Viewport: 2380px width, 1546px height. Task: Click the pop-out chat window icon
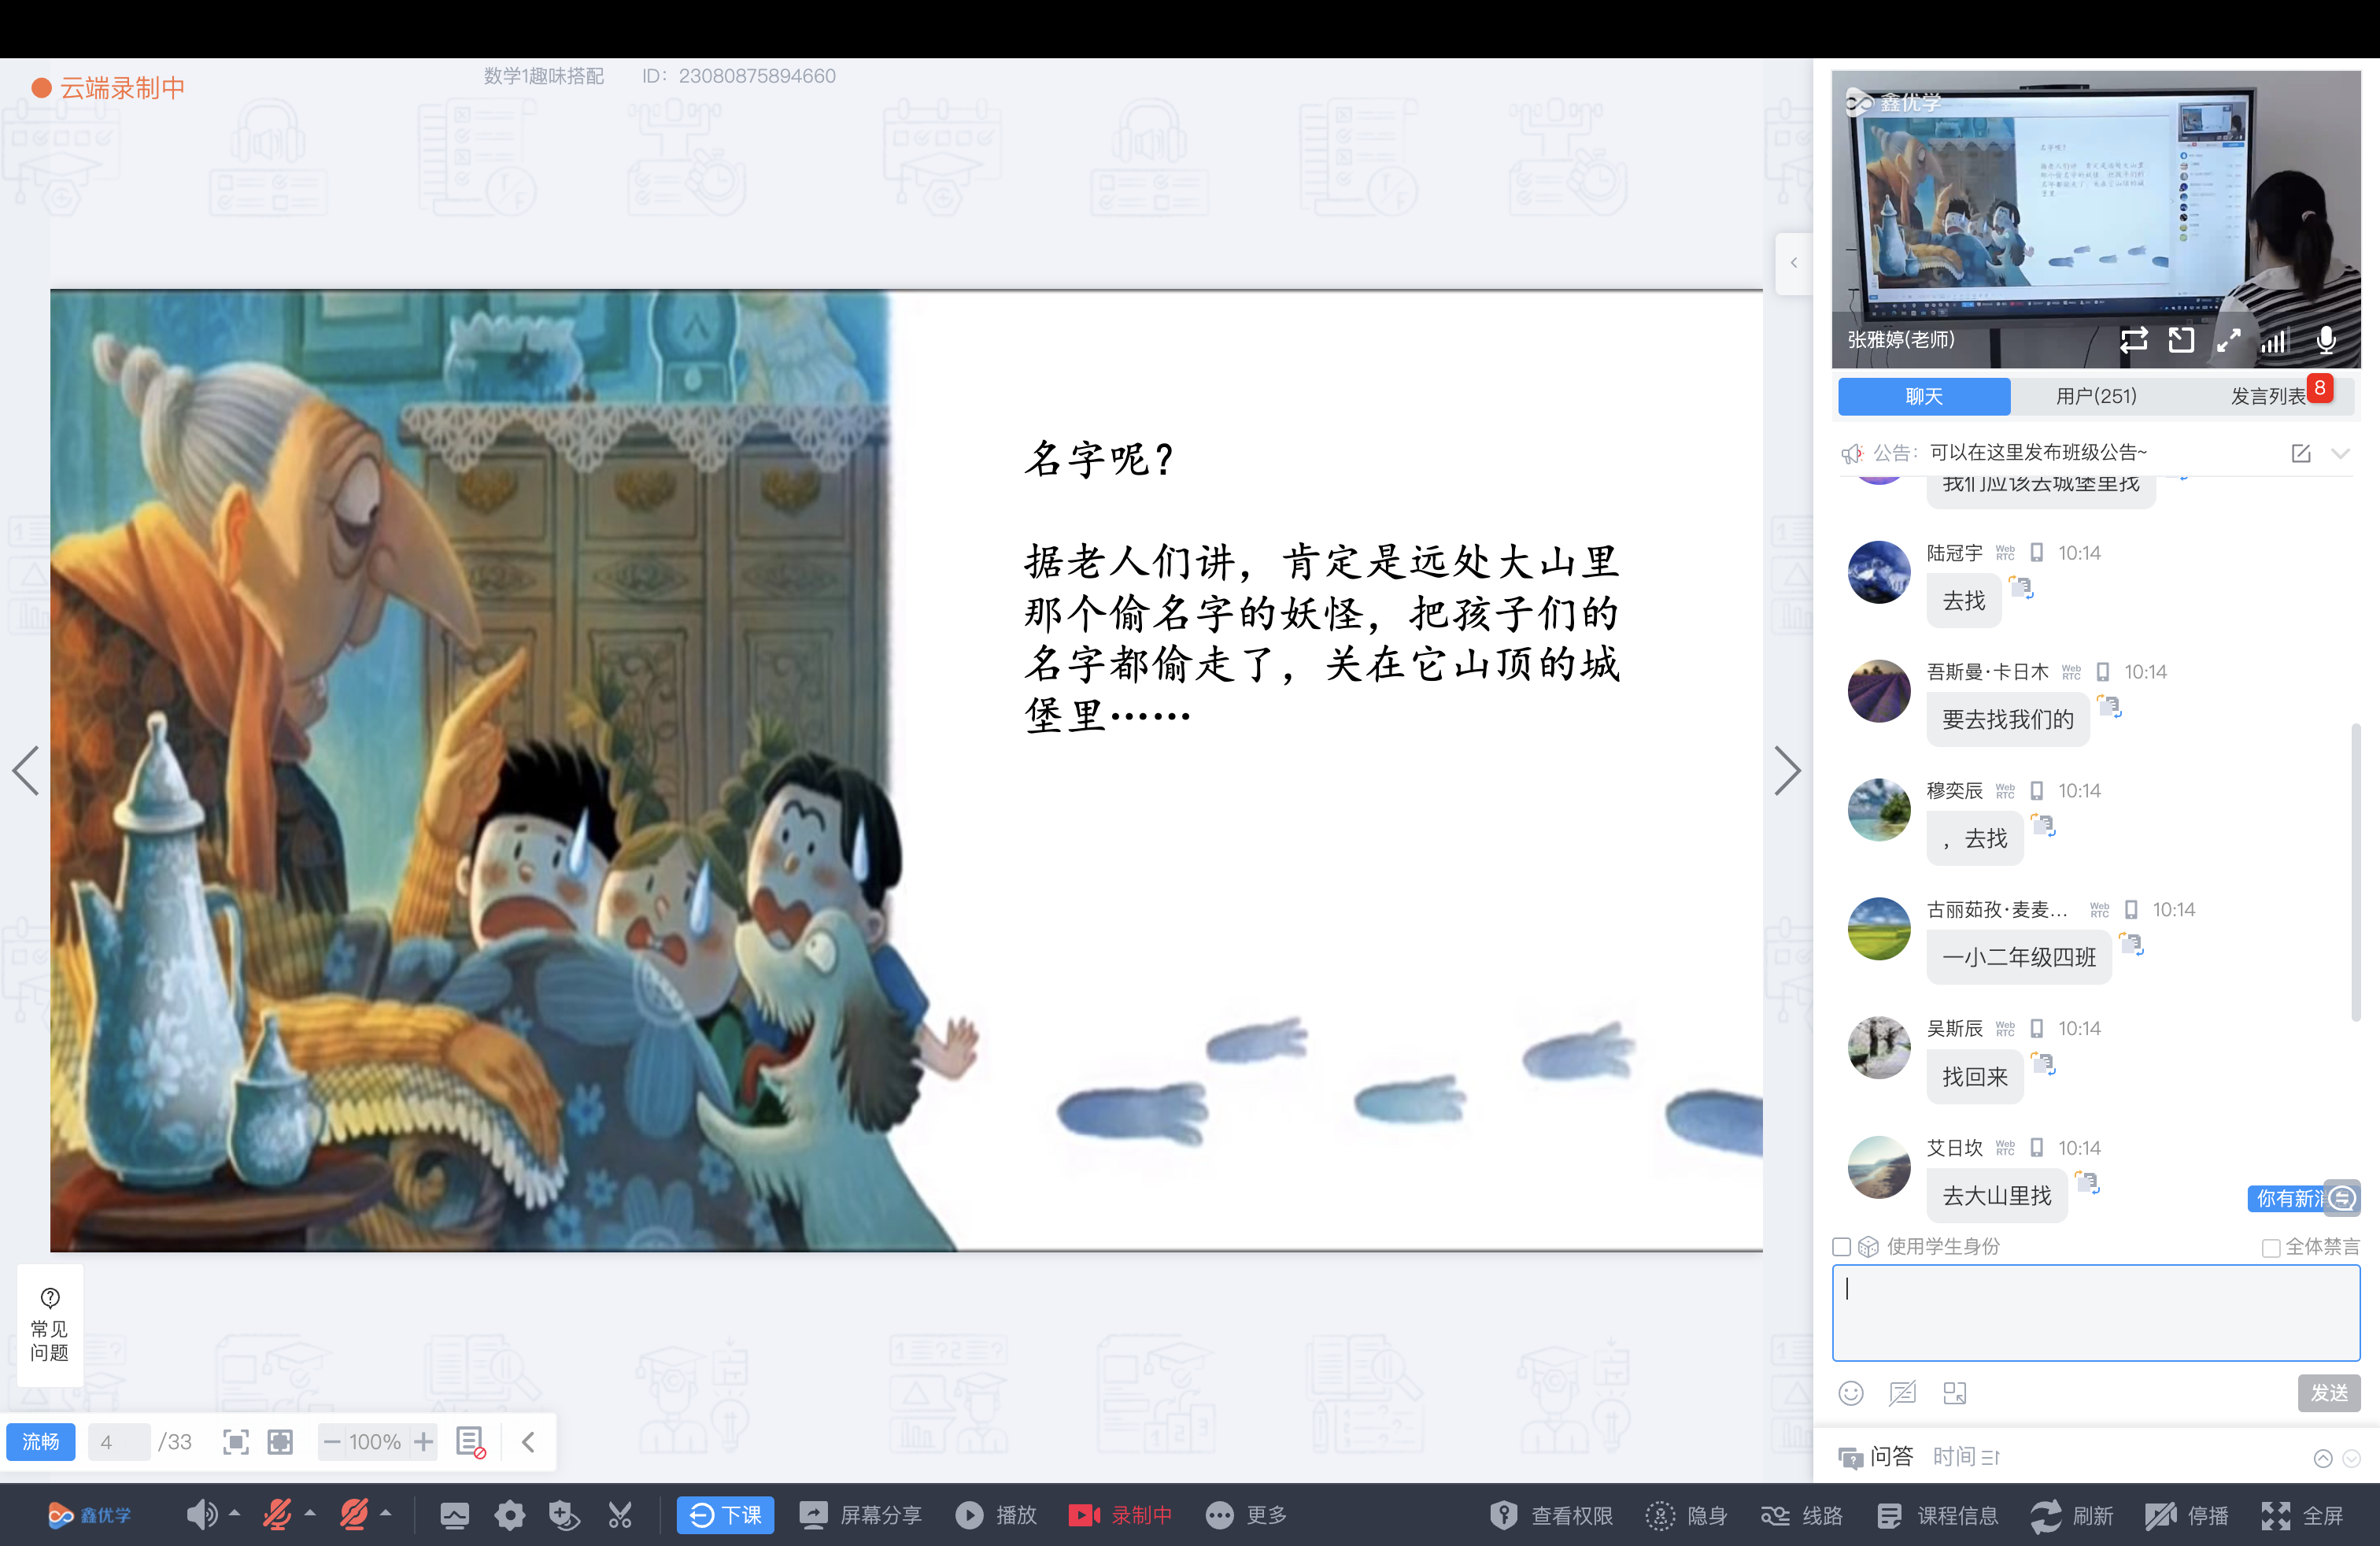[1955, 1393]
